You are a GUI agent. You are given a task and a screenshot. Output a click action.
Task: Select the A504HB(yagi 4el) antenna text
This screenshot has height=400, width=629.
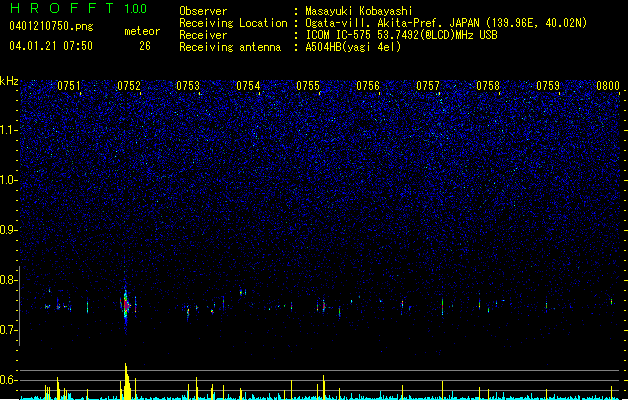tap(353, 47)
